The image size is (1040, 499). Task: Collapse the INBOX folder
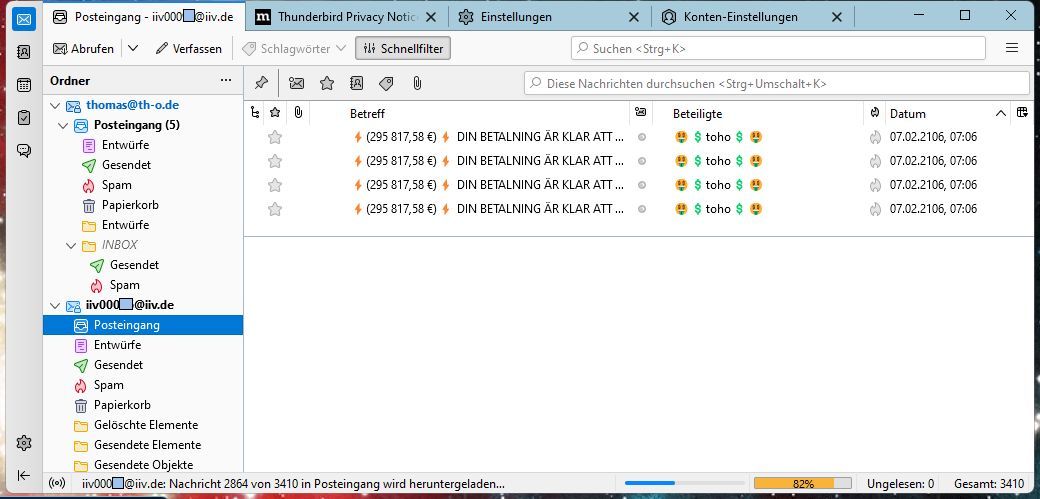(71, 245)
